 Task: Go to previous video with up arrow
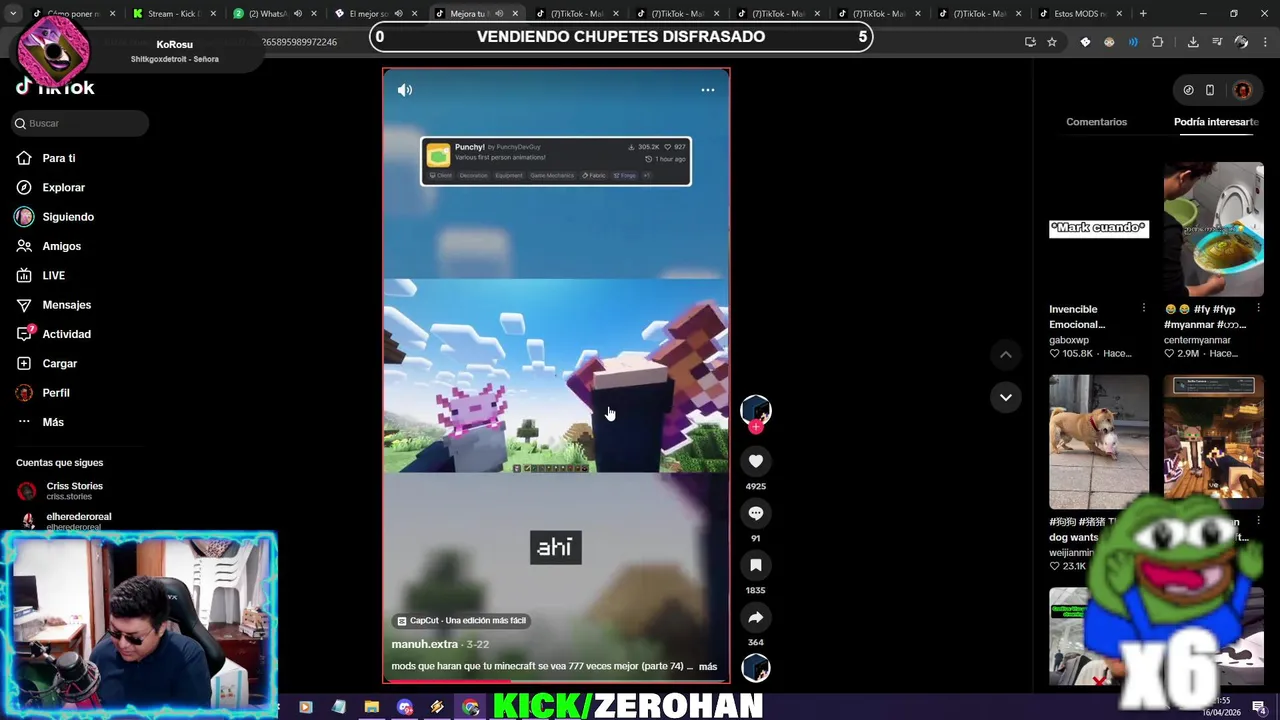[1006, 355]
